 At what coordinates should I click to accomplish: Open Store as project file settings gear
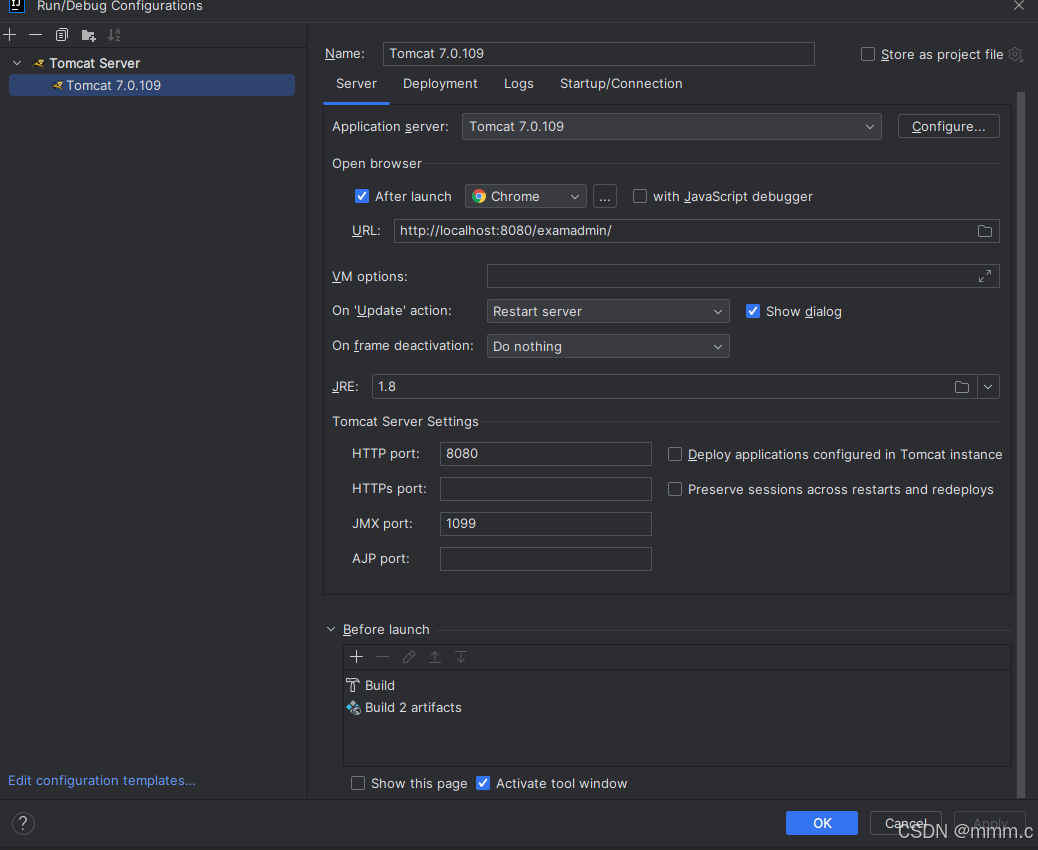(x=1015, y=54)
